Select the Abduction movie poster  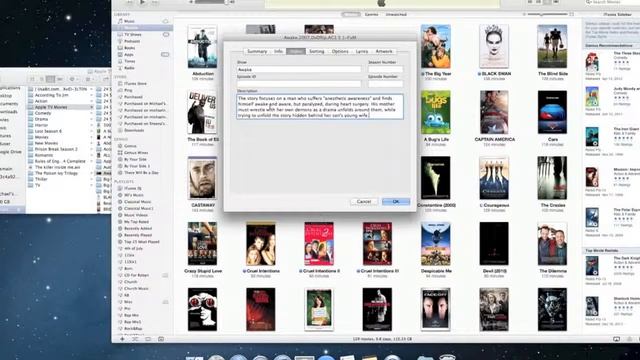202,47
